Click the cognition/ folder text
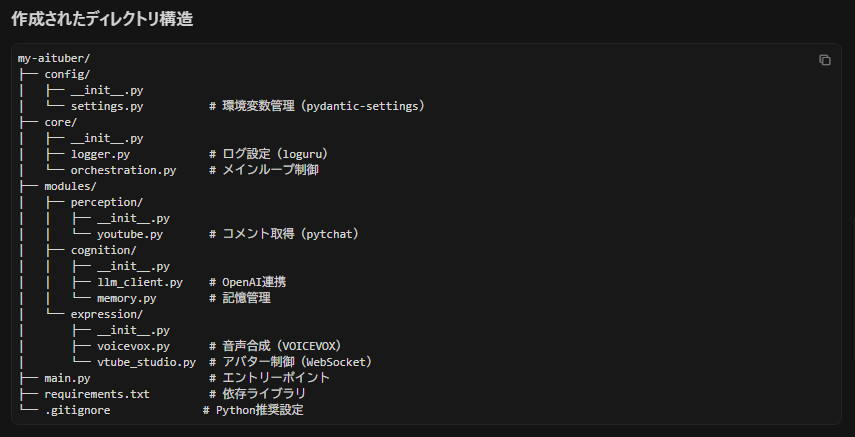The height and width of the screenshot is (437, 855). coord(103,250)
